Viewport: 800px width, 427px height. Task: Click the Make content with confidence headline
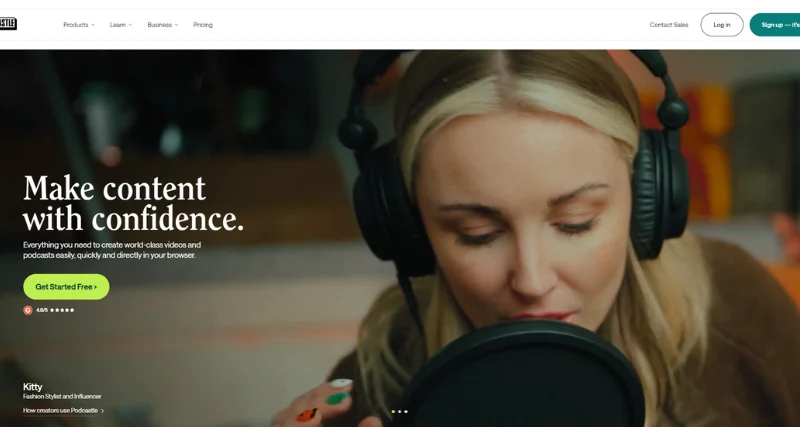click(x=133, y=203)
